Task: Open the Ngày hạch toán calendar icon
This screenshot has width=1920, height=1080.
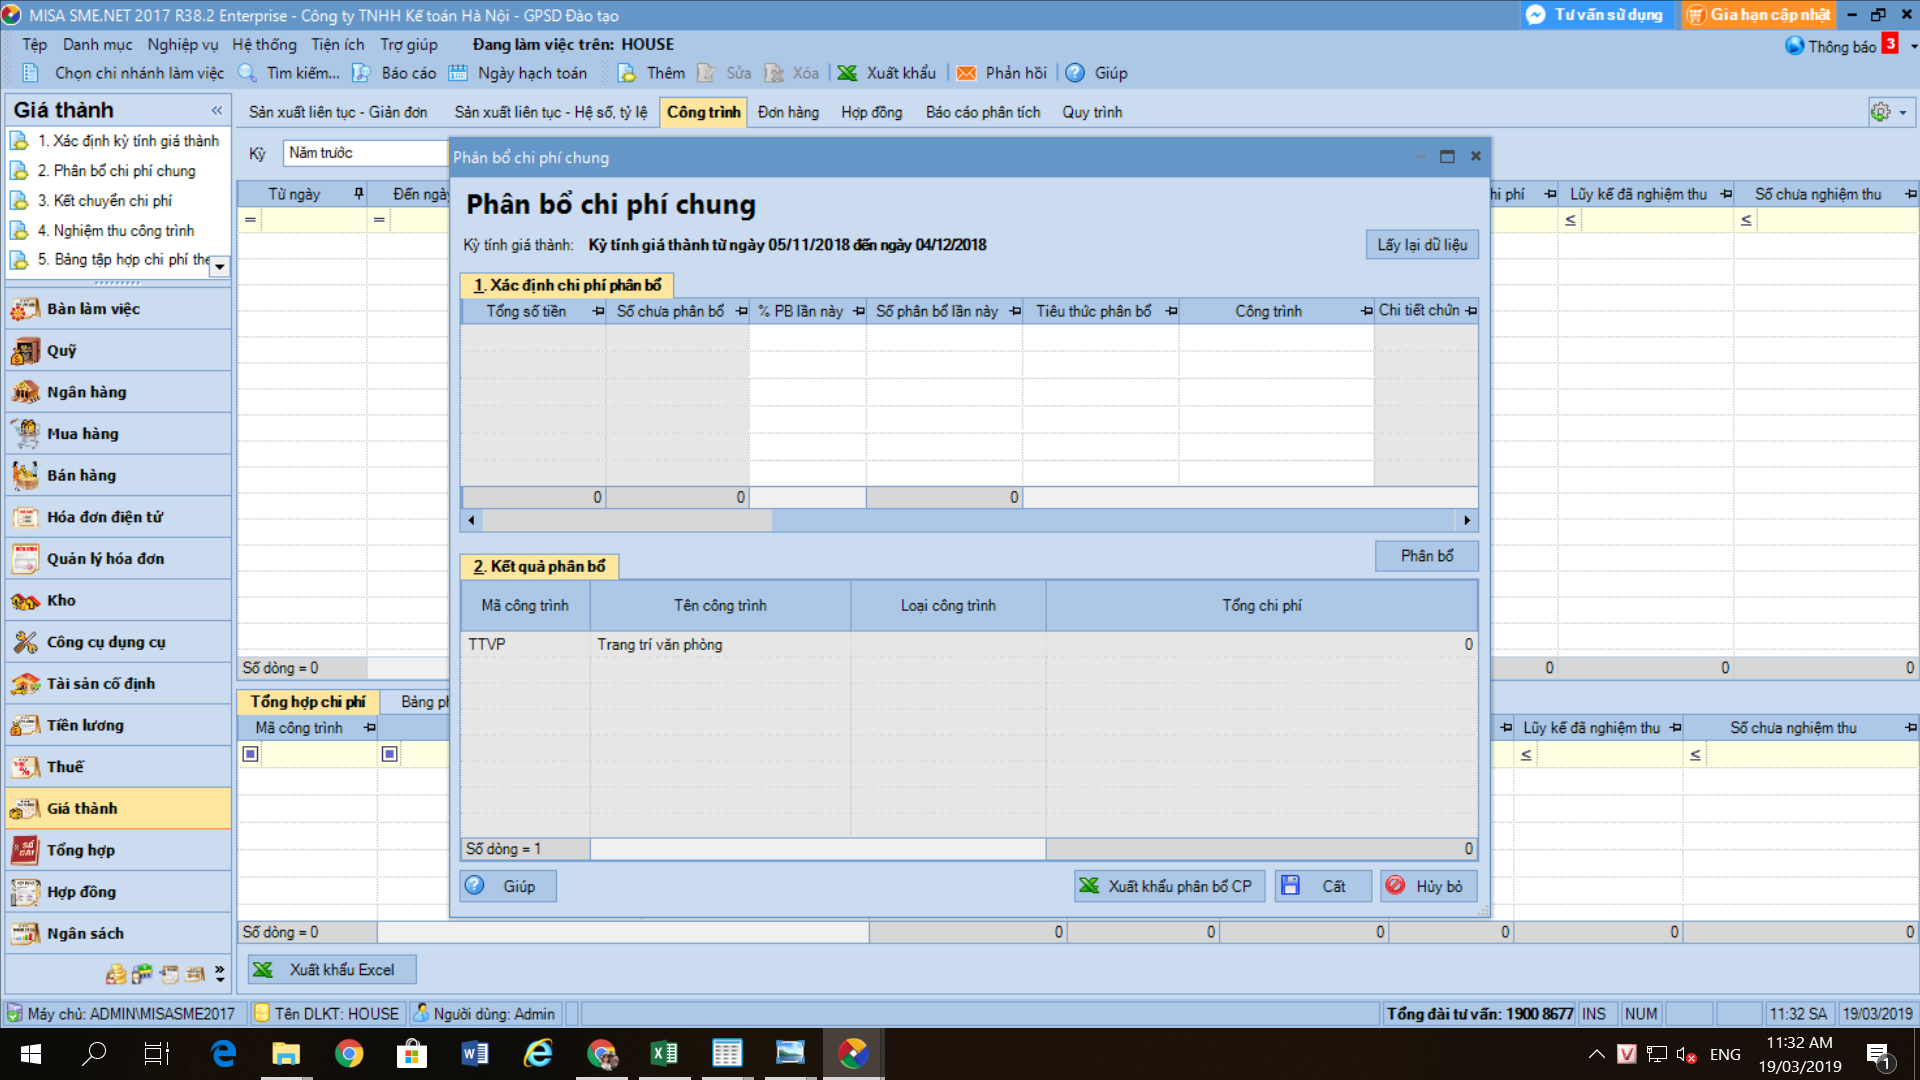Action: click(x=458, y=73)
